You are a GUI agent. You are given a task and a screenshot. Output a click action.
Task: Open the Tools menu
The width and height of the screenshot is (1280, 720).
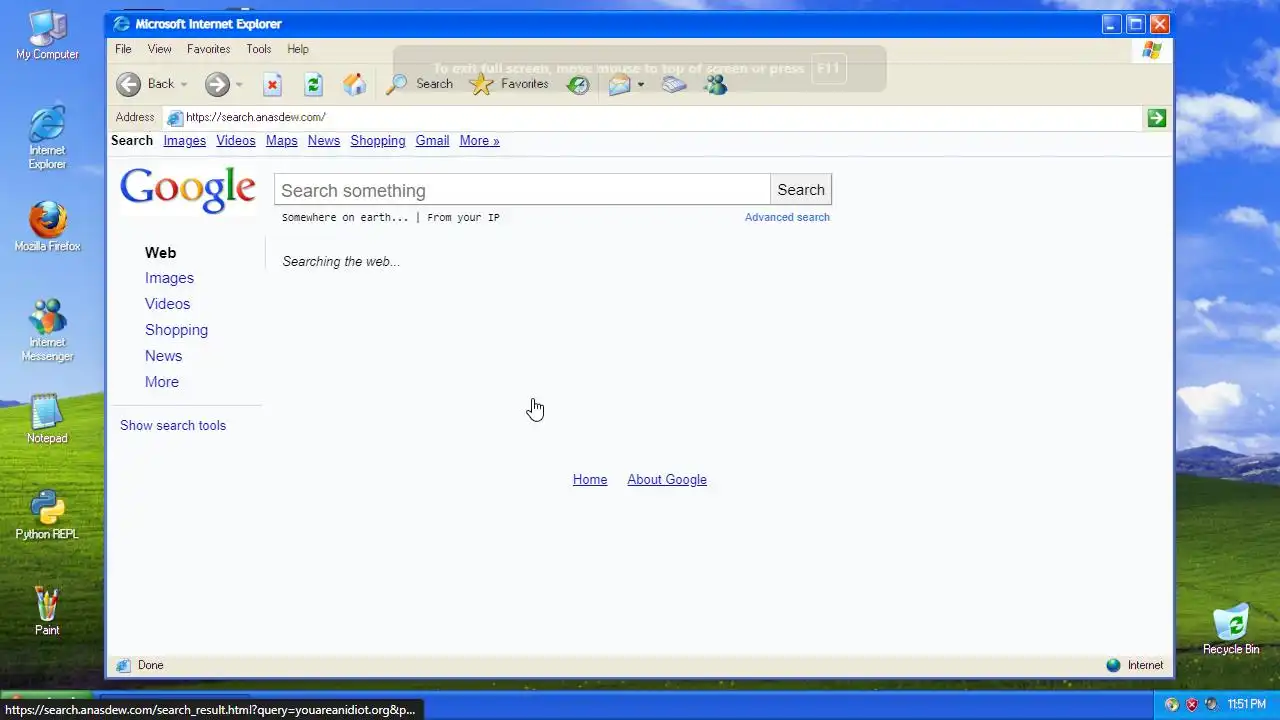258,49
